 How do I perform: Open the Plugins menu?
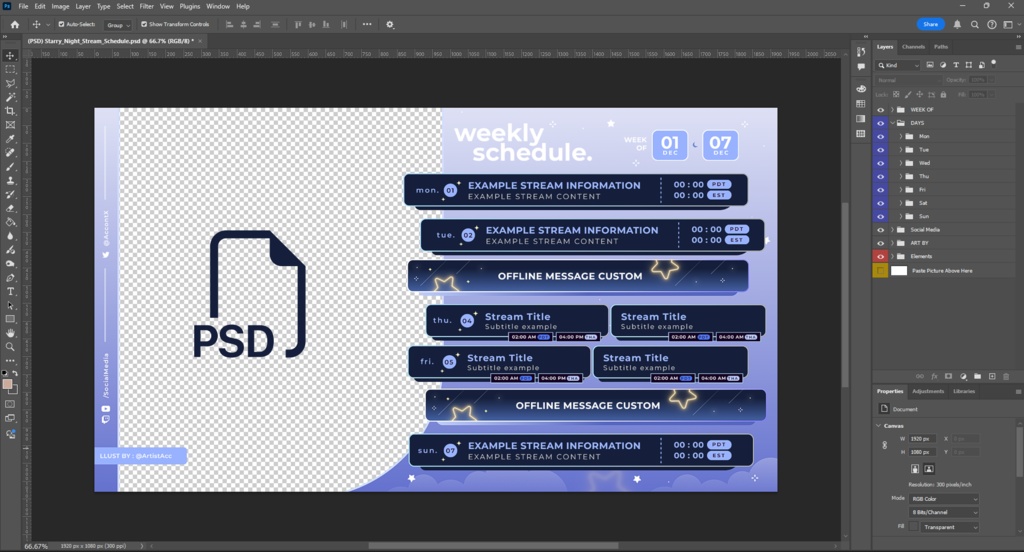tap(189, 7)
